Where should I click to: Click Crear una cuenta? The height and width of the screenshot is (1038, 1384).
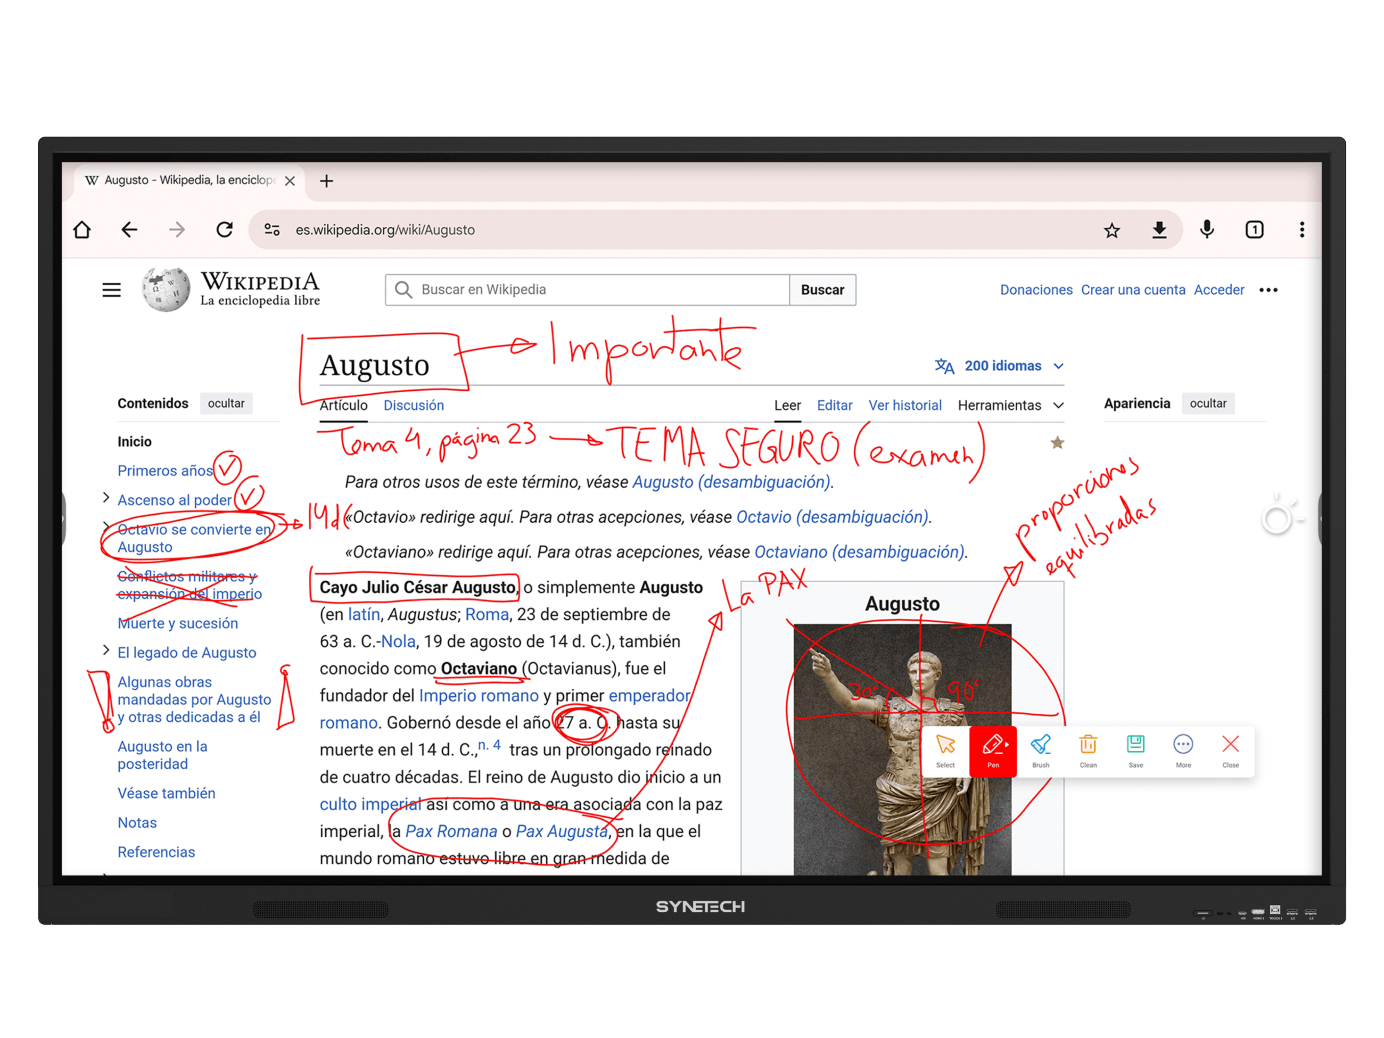1133,290
